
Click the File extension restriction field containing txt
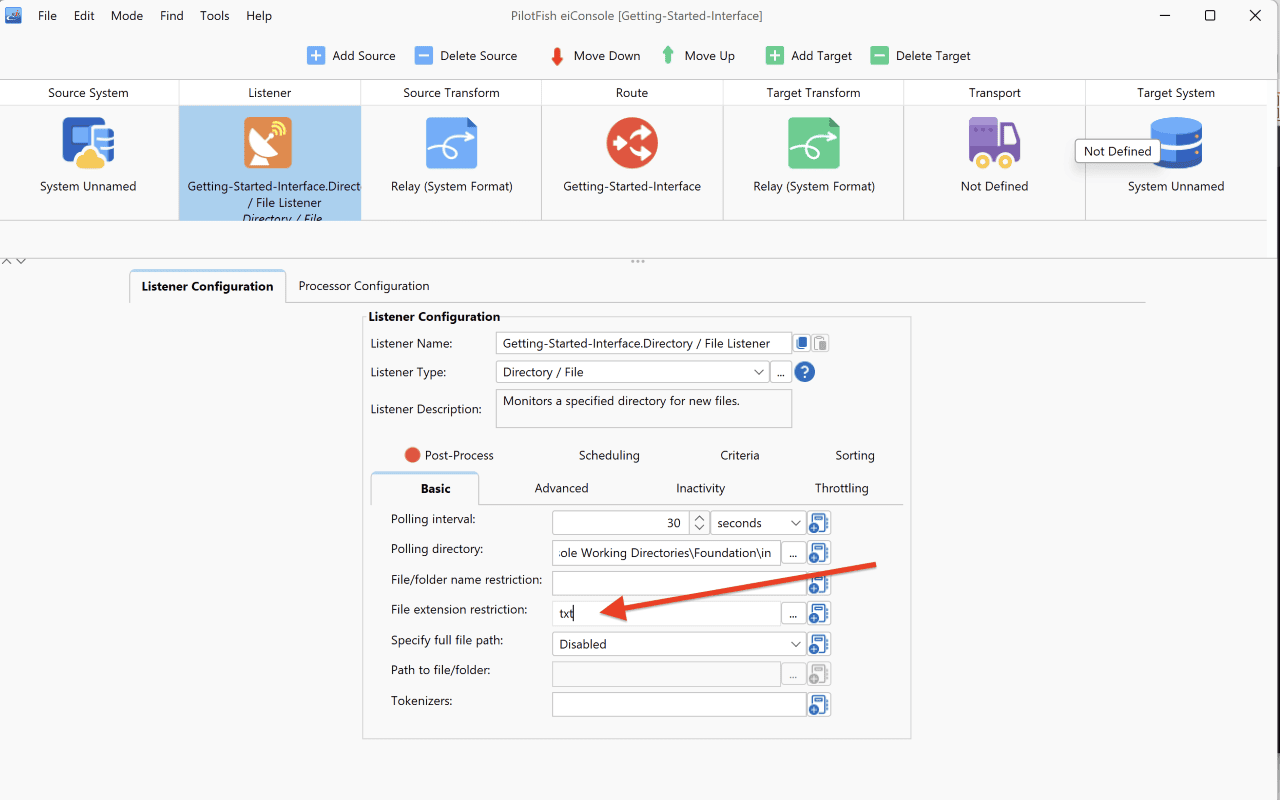[x=666, y=614]
